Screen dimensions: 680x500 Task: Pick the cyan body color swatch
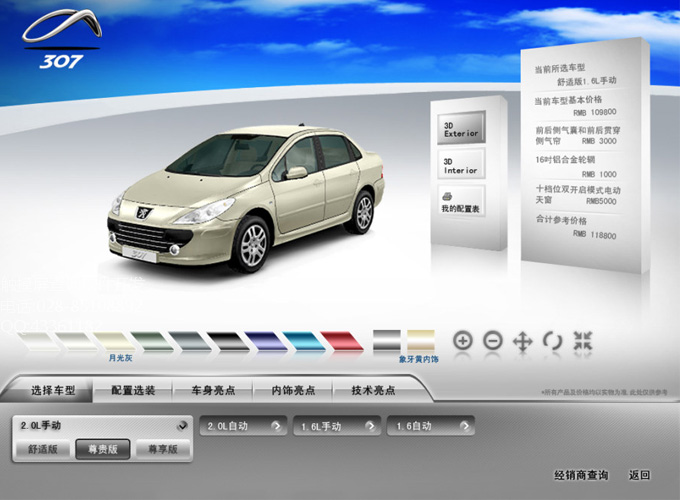click(x=304, y=341)
